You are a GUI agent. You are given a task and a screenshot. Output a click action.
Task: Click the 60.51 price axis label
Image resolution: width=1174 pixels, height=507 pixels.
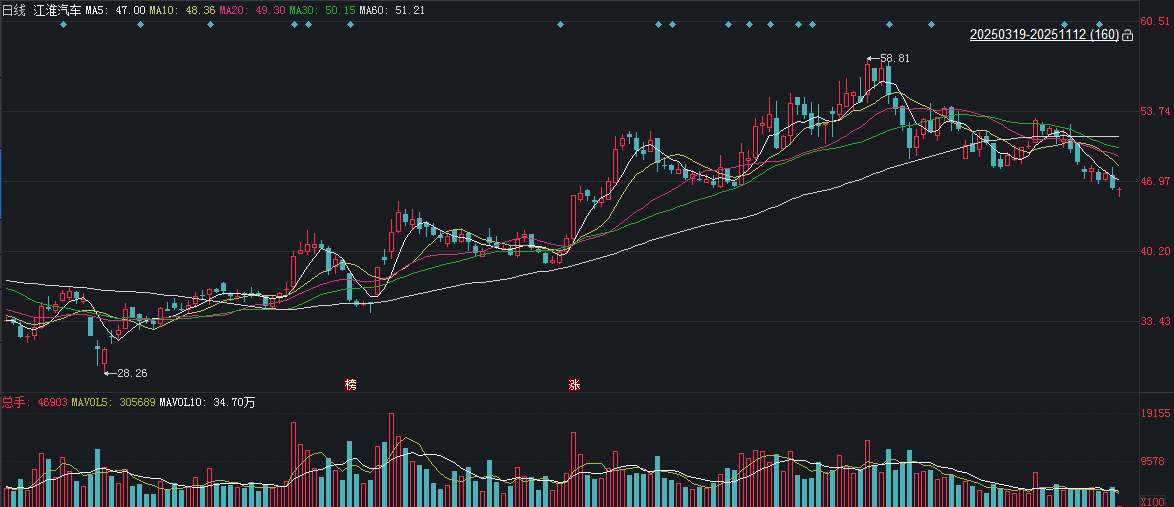click(1155, 21)
